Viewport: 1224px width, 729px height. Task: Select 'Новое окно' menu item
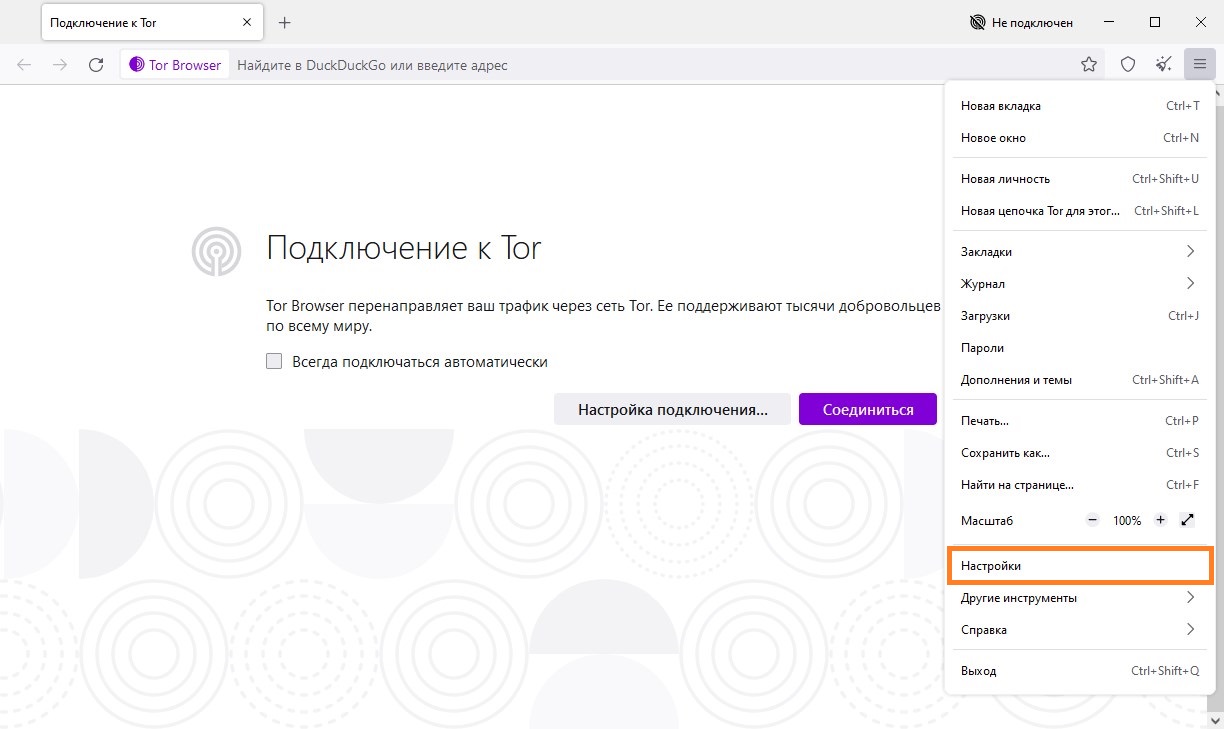click(1078, 138)
